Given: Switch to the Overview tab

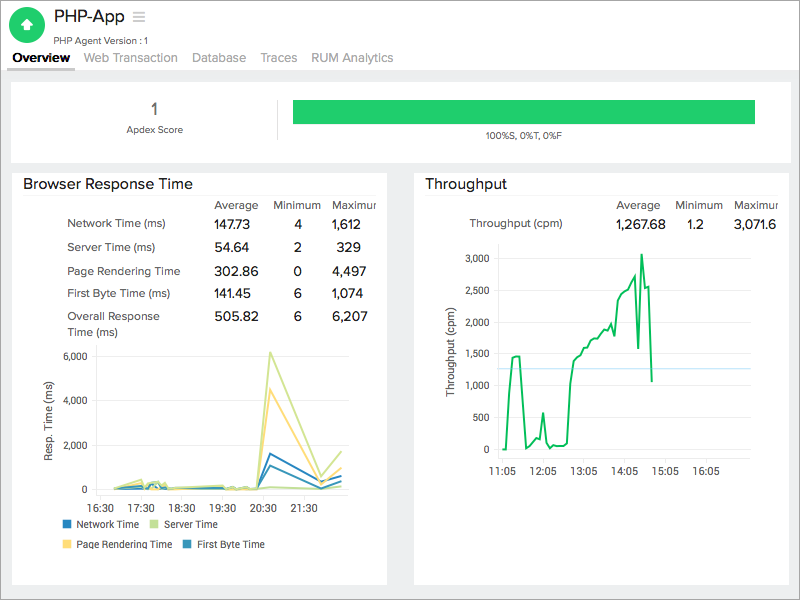Looking at the screenshot, I should (x=41, y=58).
